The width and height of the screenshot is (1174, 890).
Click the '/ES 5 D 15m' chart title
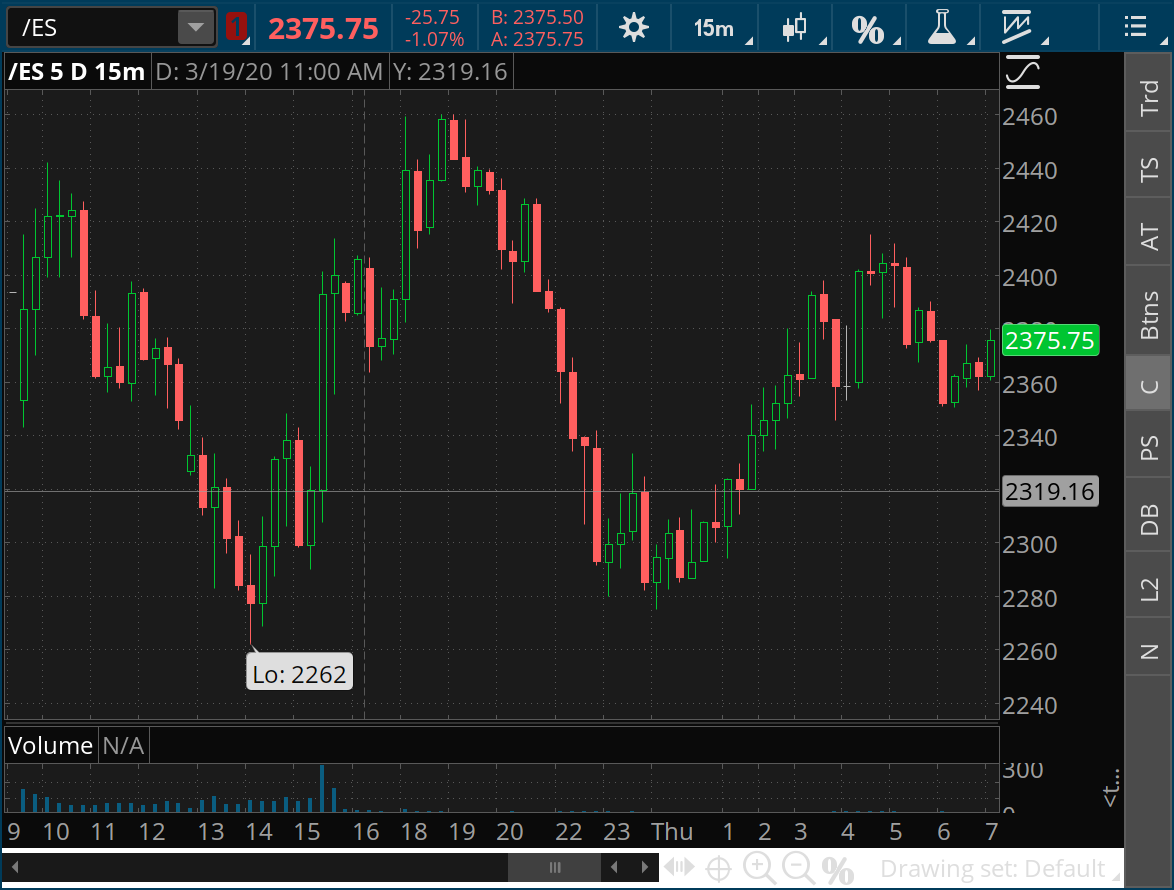(x=76, y=72)
